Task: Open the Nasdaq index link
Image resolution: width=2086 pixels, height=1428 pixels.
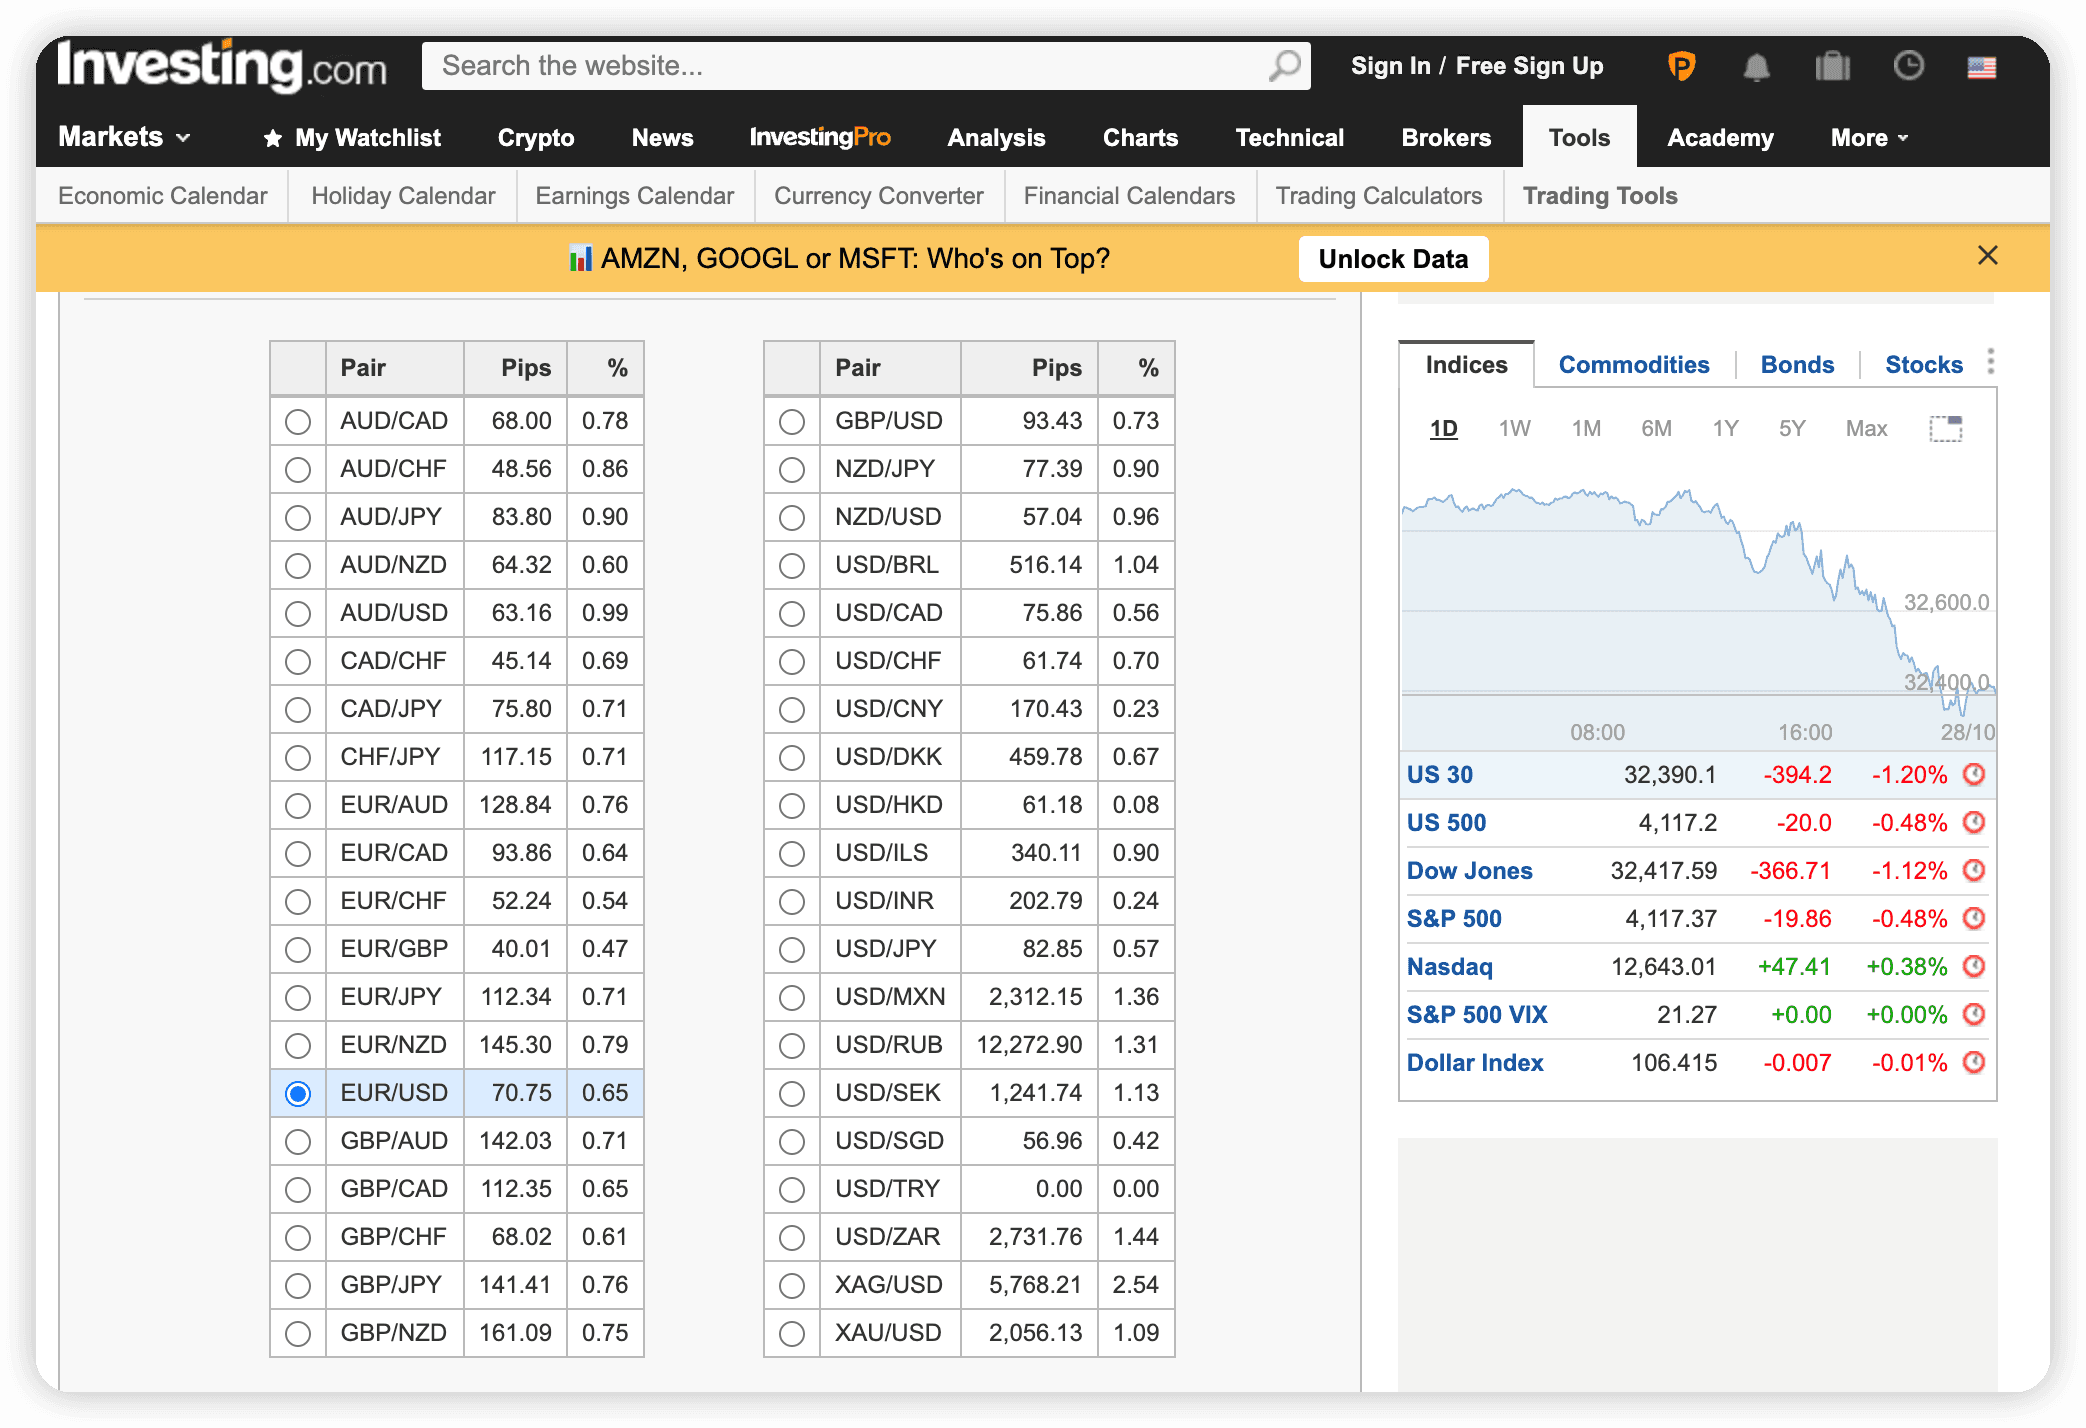Action: 1449,967
